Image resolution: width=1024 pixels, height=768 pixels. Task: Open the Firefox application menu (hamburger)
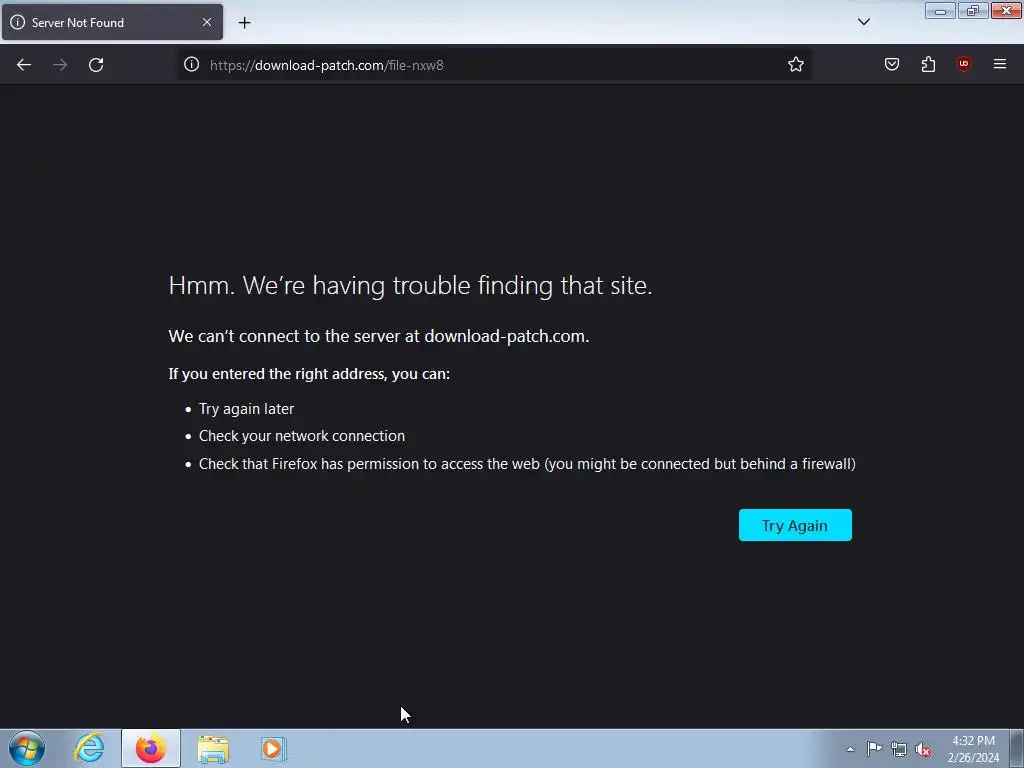[1000, 64]
